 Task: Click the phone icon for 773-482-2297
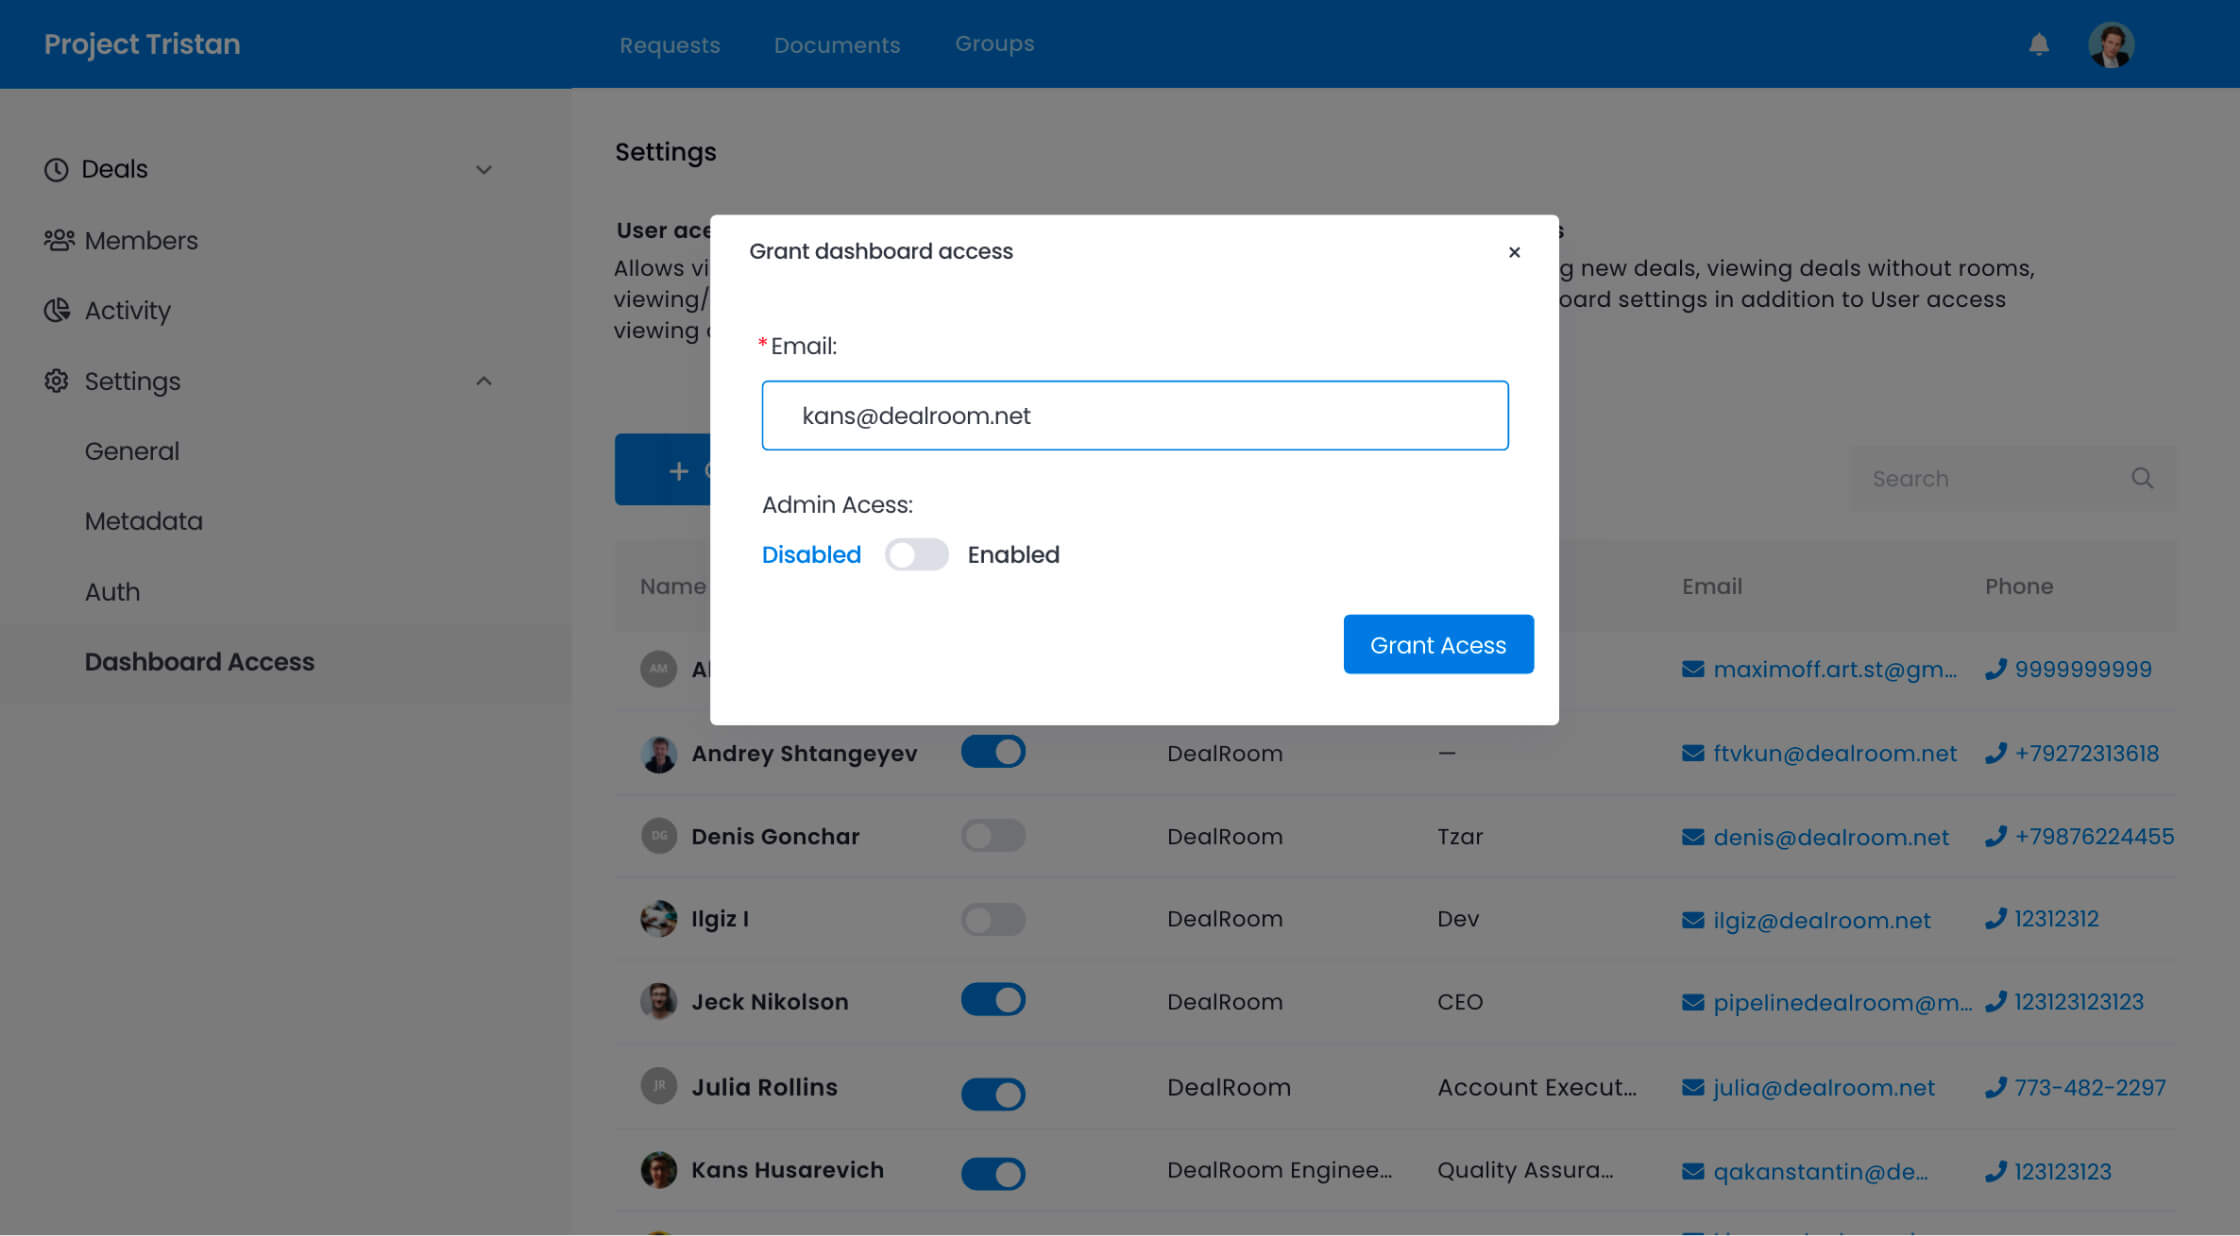(1995, 1087)
